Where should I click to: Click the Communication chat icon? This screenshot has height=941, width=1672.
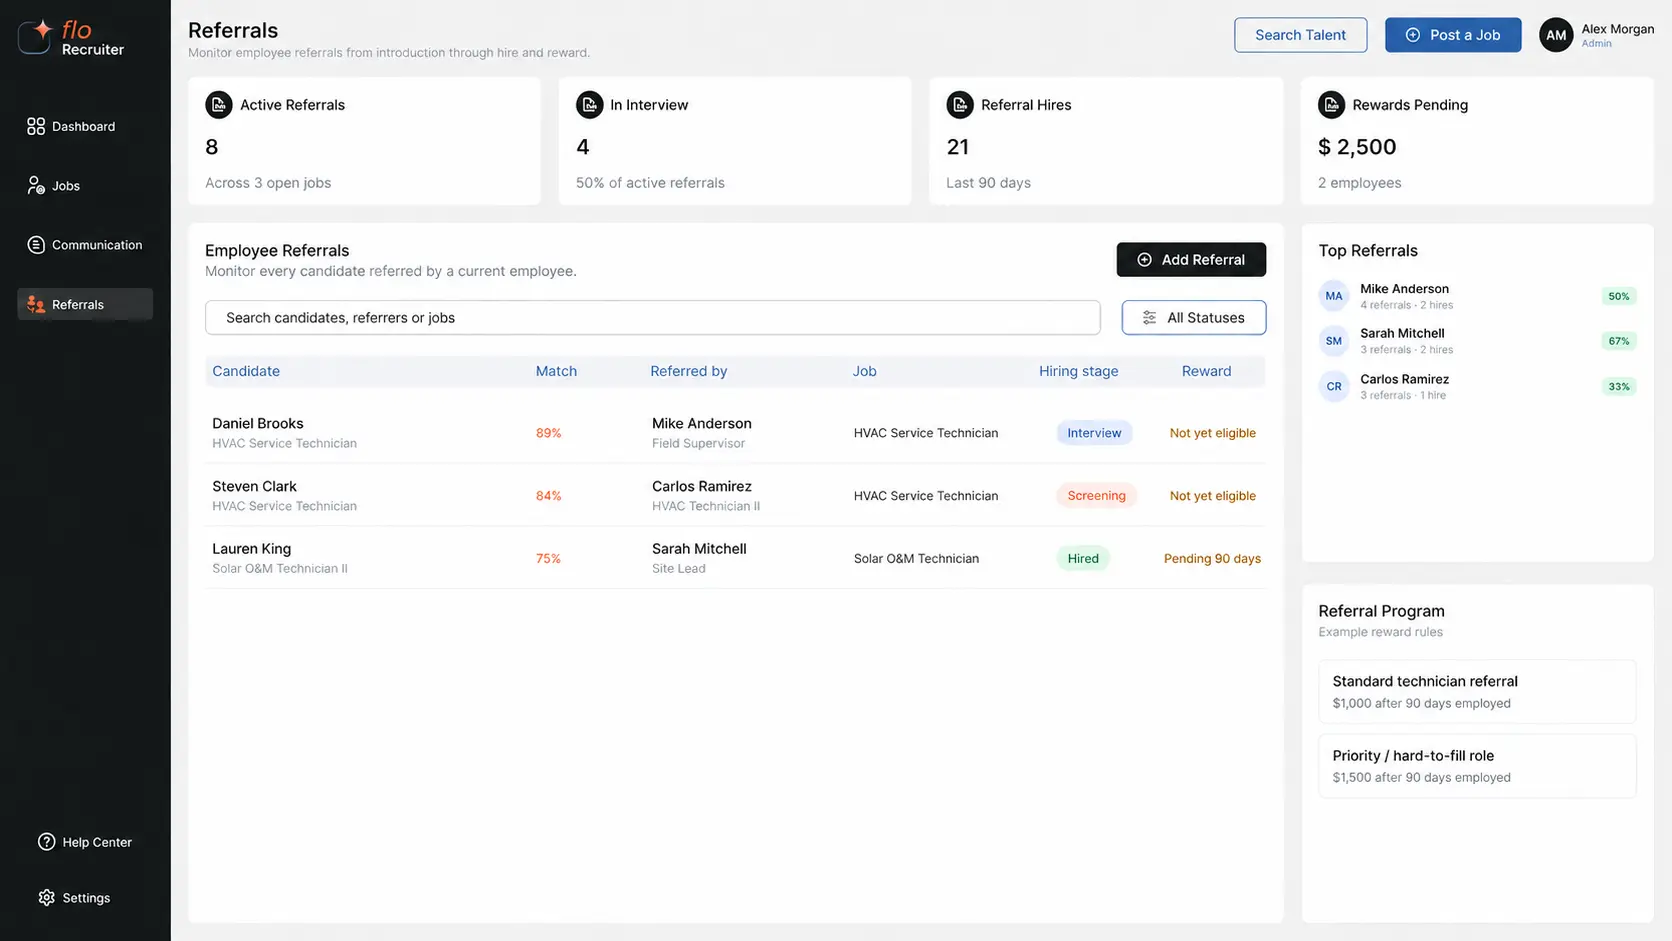(36, 245)
